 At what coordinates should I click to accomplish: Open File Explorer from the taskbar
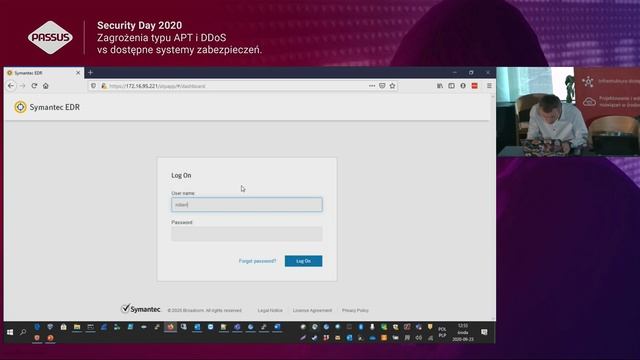(77, 327)
